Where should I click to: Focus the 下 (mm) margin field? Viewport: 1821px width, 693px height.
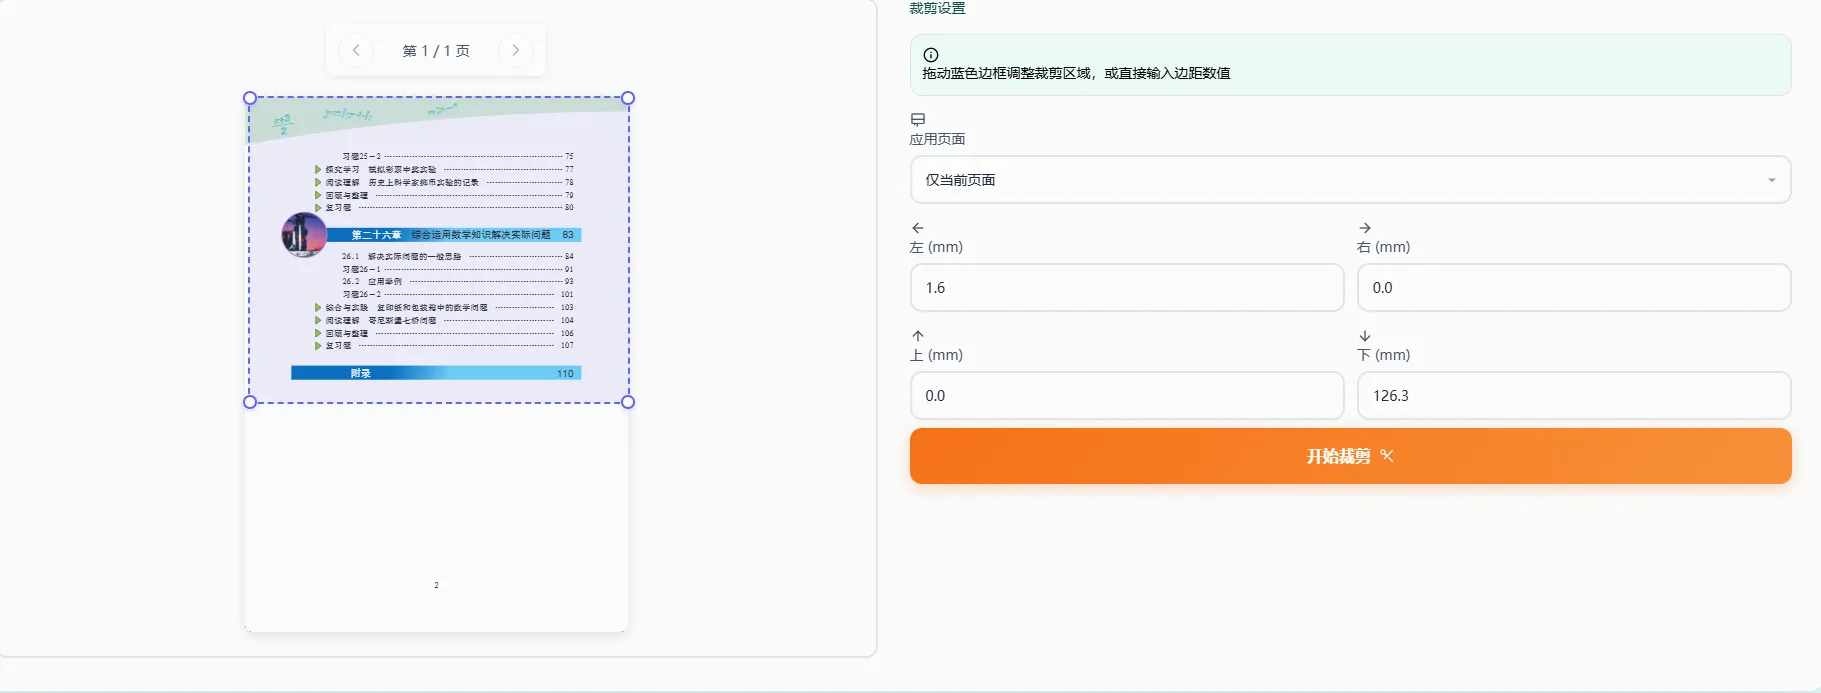(1574, 396)
